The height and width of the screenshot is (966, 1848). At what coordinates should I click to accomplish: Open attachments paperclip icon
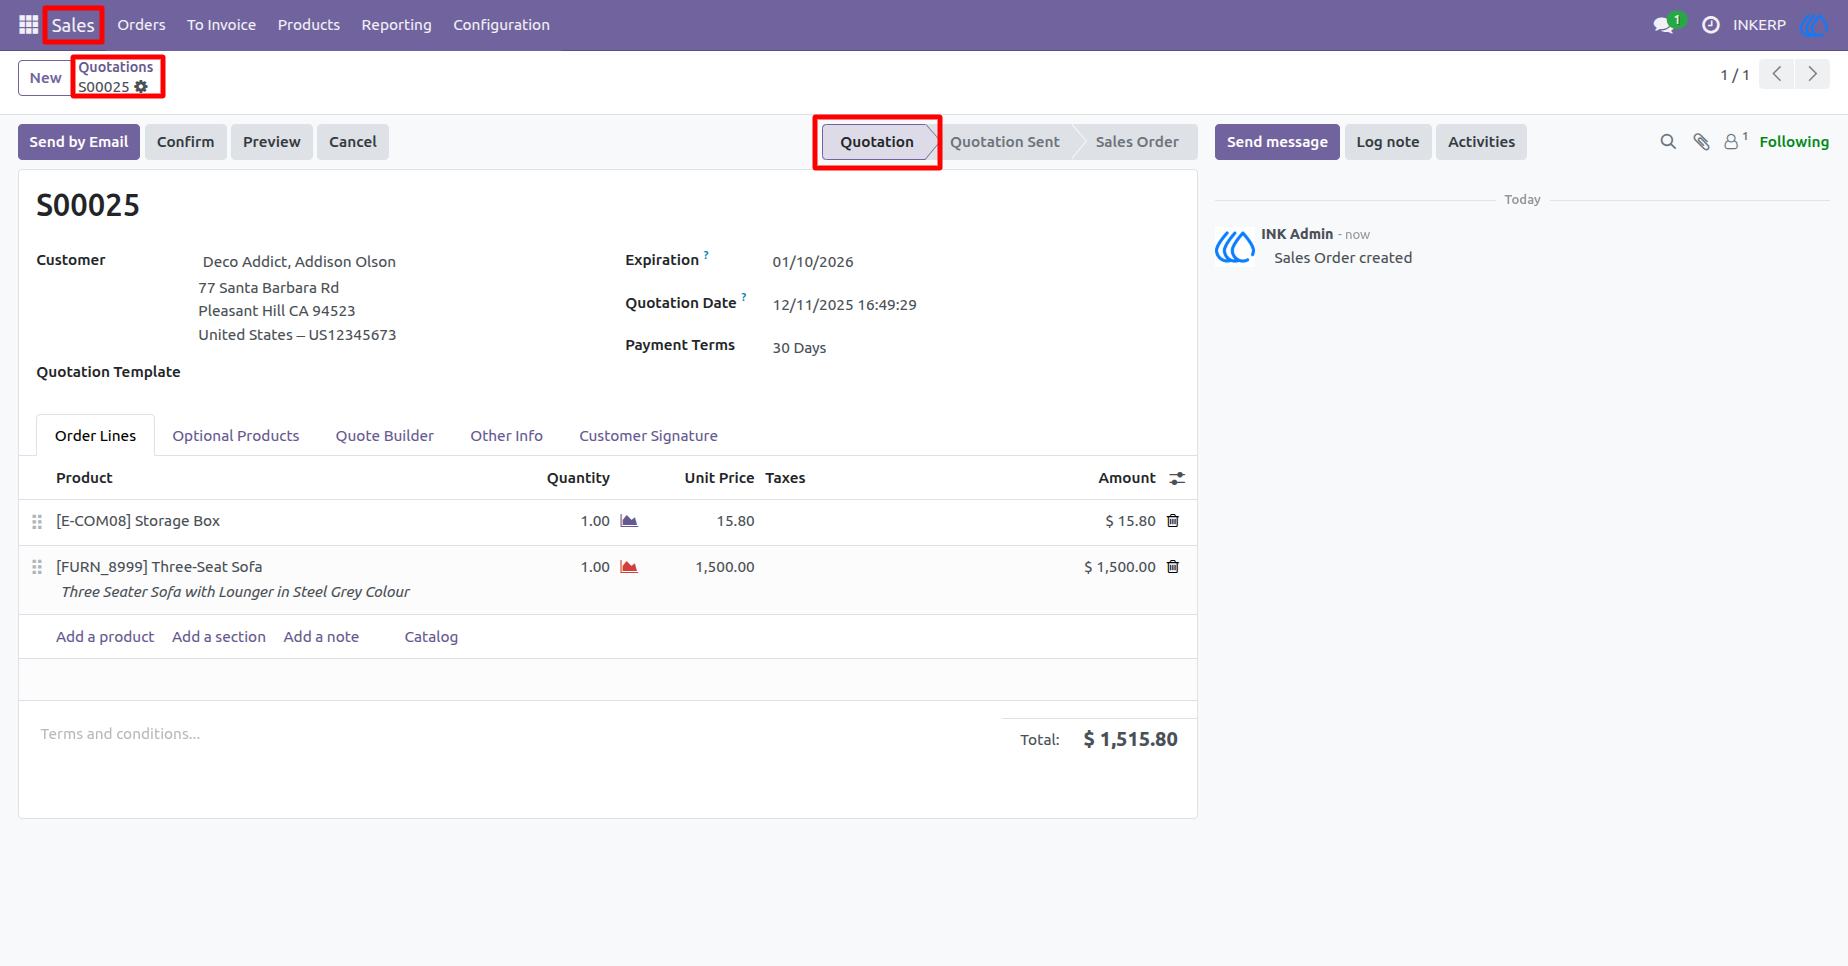[x=1701, y=142]
